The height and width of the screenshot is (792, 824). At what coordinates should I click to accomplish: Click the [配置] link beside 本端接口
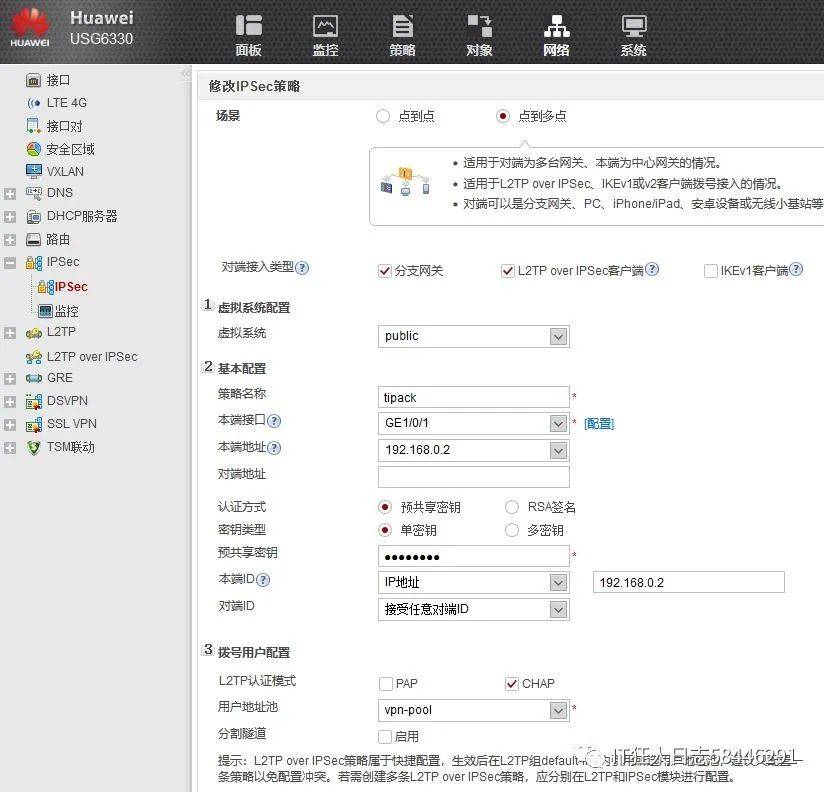coord(599,424)
